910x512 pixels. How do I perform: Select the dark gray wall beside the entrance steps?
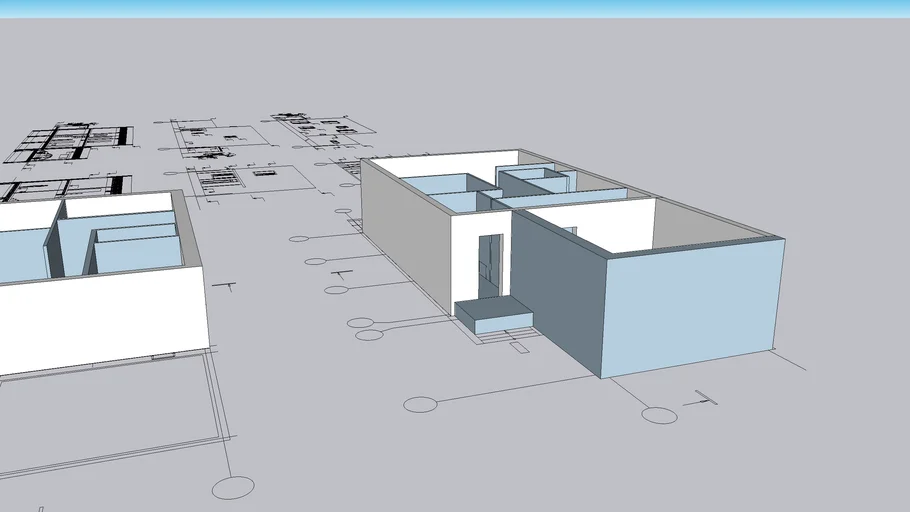point(553,293)
